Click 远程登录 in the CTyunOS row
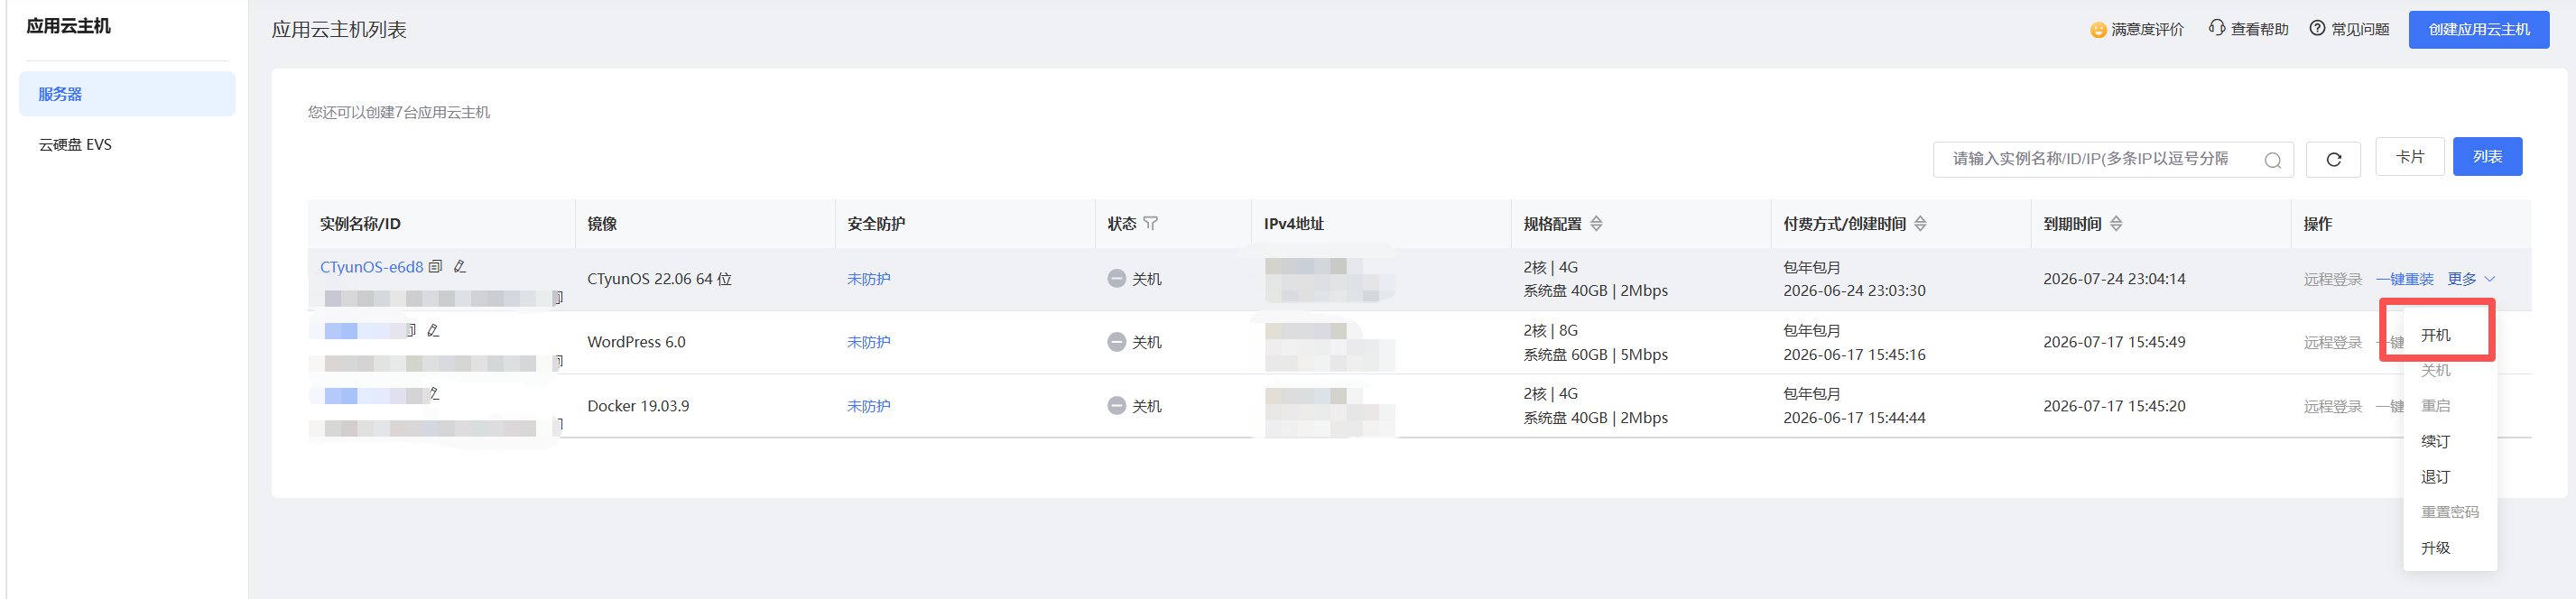Screen dimensions: 2576x599 tap(2332, 279)
